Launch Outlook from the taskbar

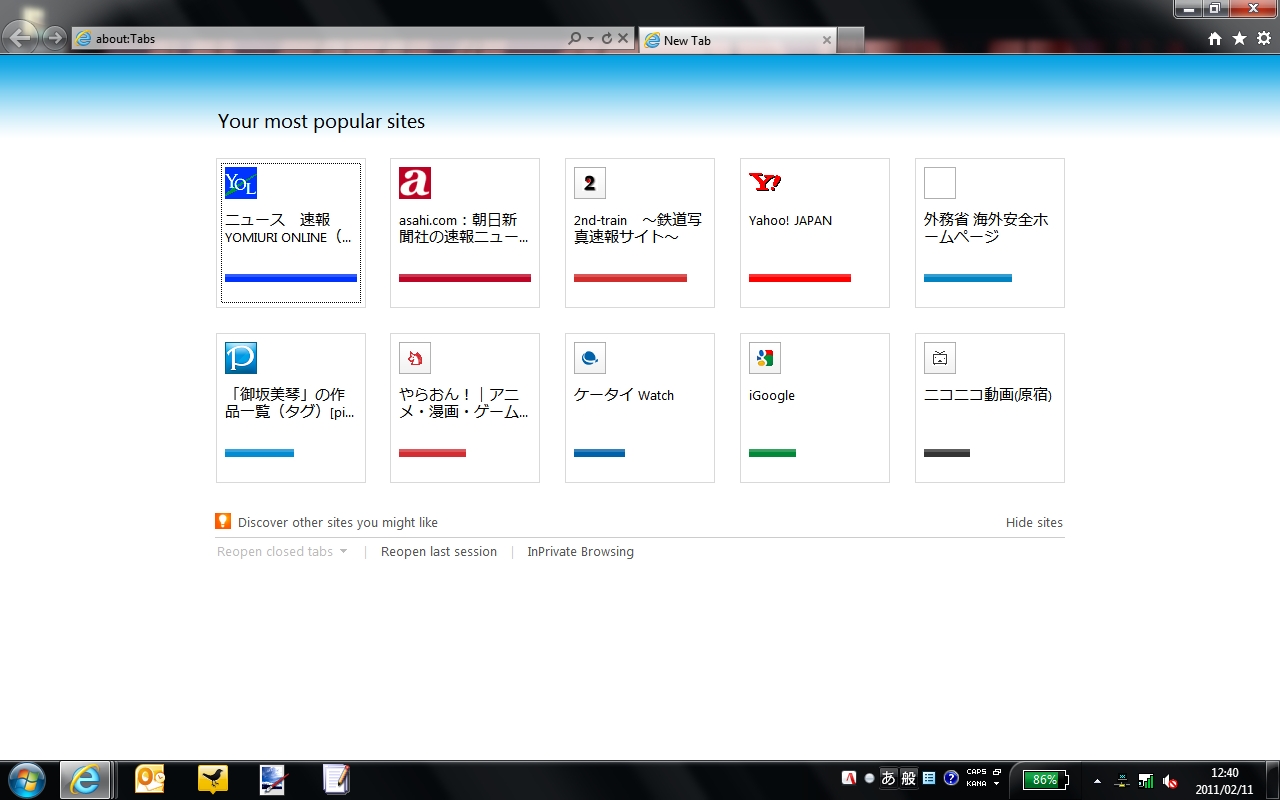point(150,780)
